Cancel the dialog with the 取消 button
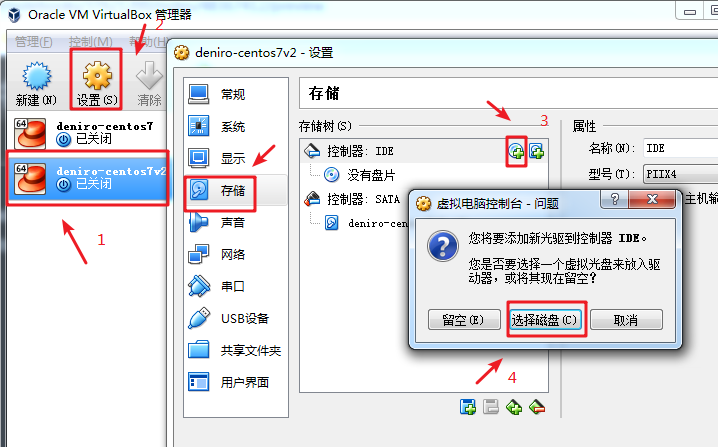 click(626, 319)
